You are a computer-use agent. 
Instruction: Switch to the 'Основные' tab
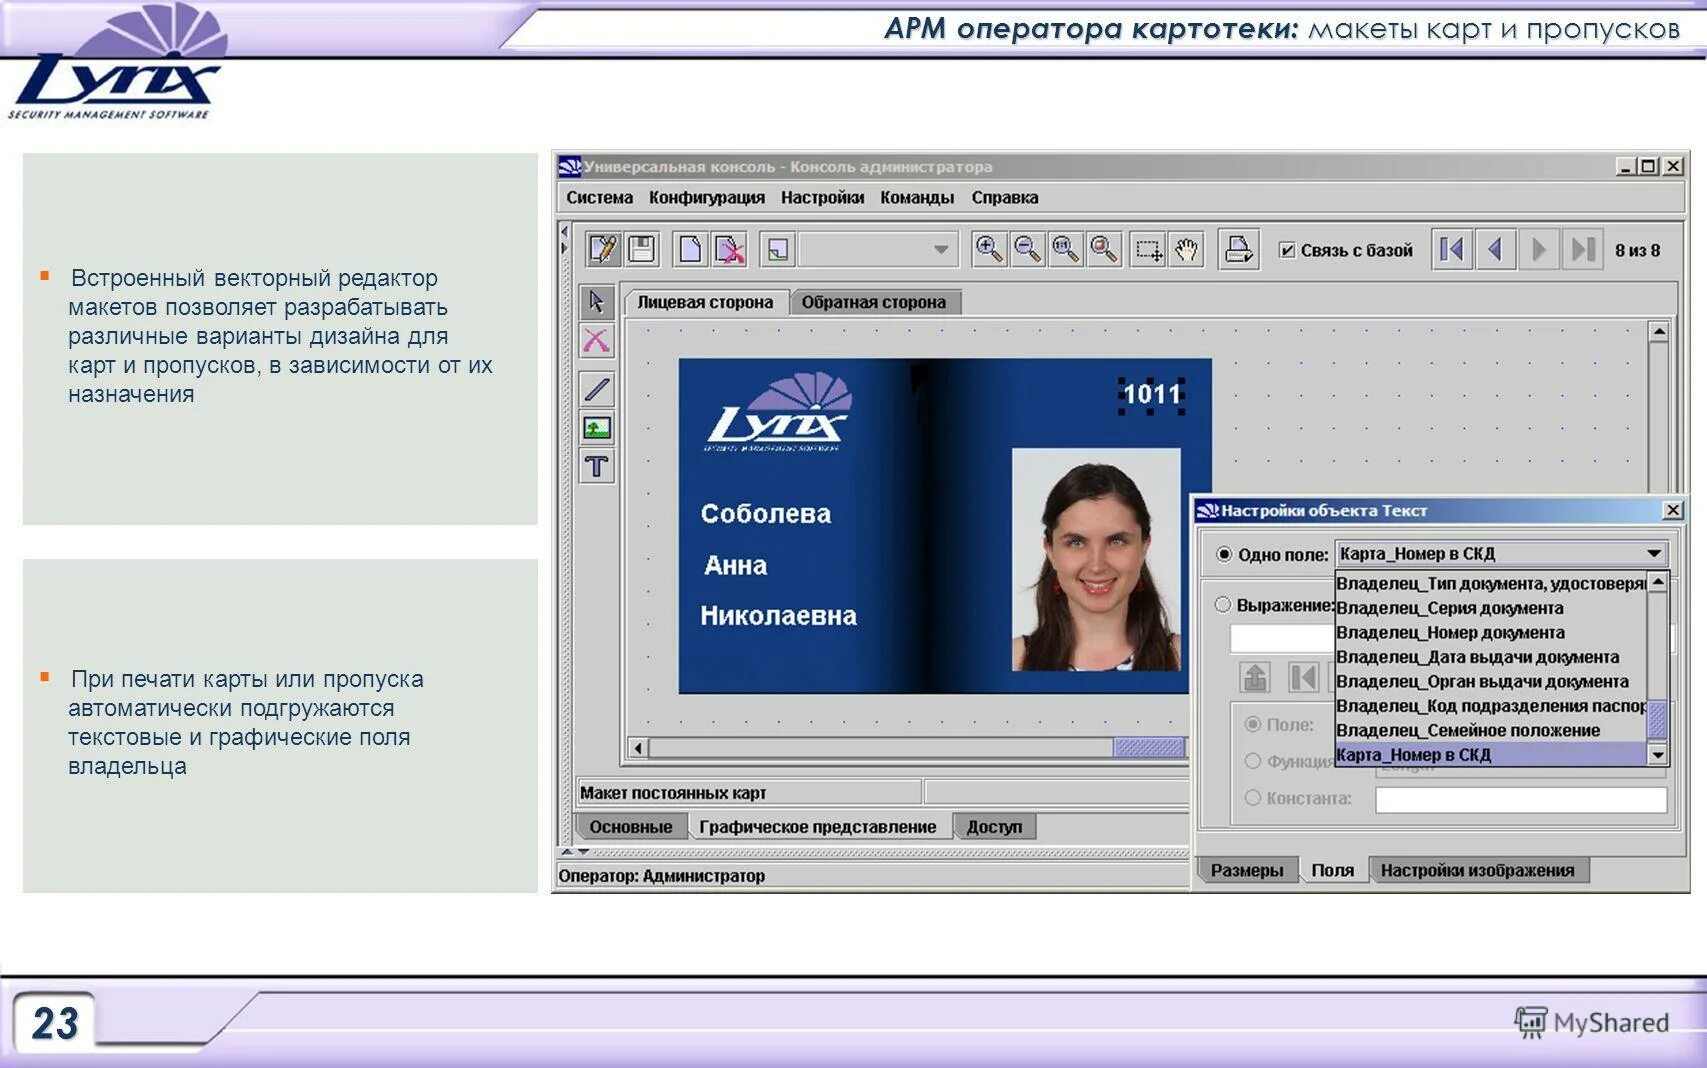[x=631, y=827]
